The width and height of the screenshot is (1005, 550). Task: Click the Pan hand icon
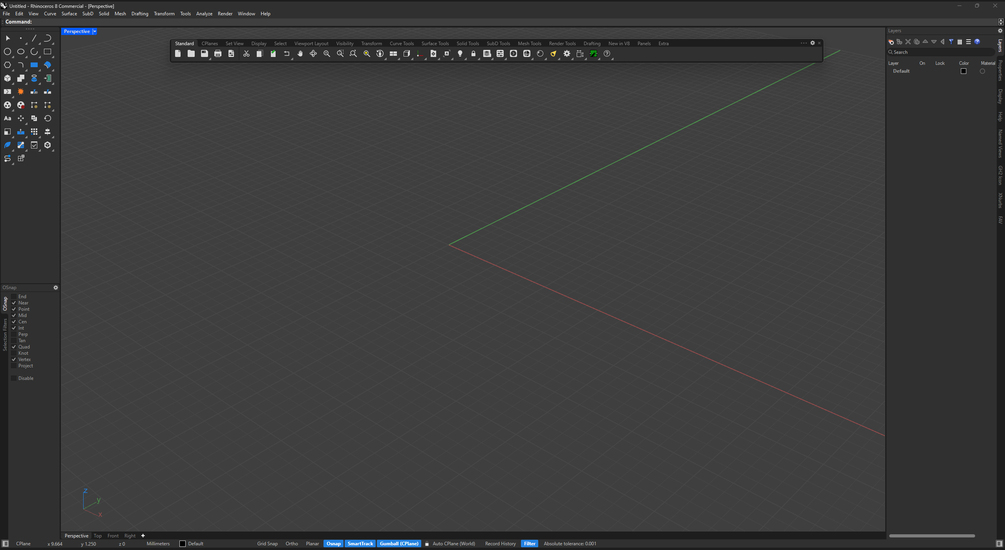pos(300,54)
